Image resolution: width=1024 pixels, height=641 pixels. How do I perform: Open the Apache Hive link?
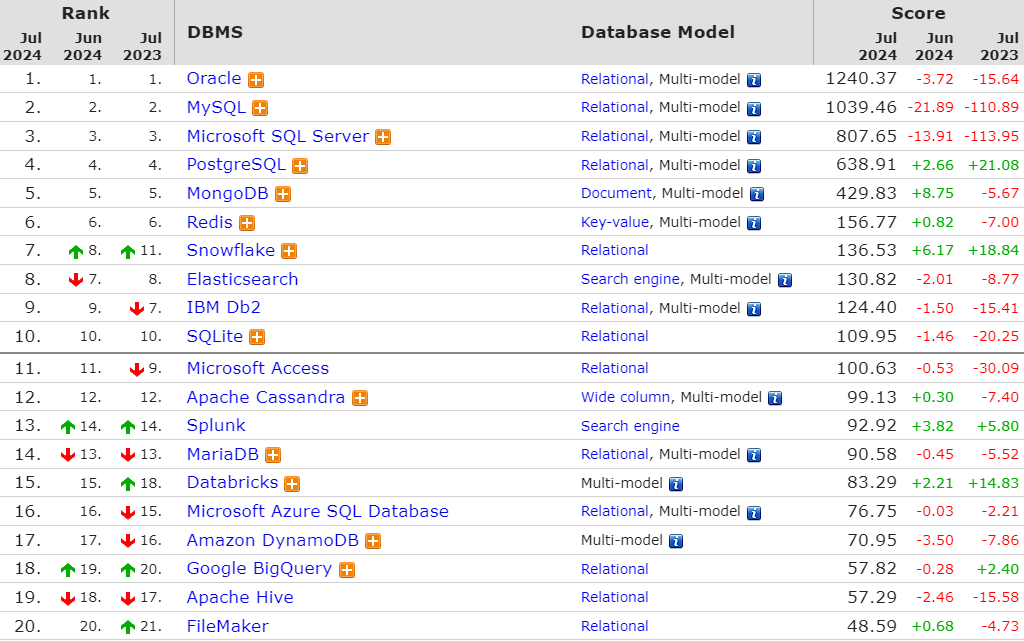pos(240,598)
